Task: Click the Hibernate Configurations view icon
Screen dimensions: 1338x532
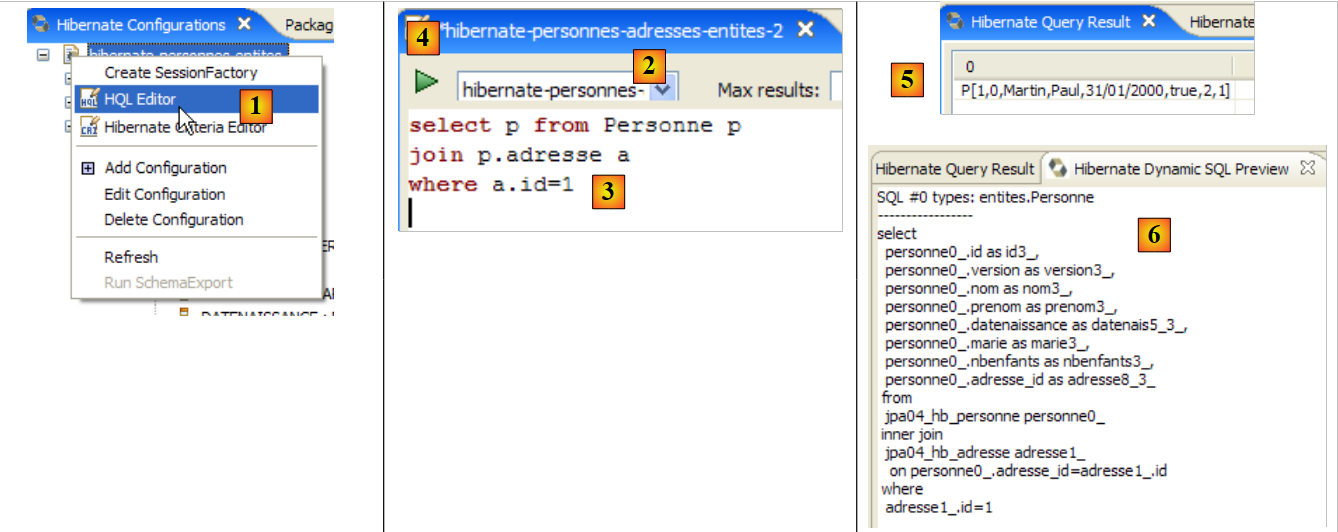Action: 41,24
